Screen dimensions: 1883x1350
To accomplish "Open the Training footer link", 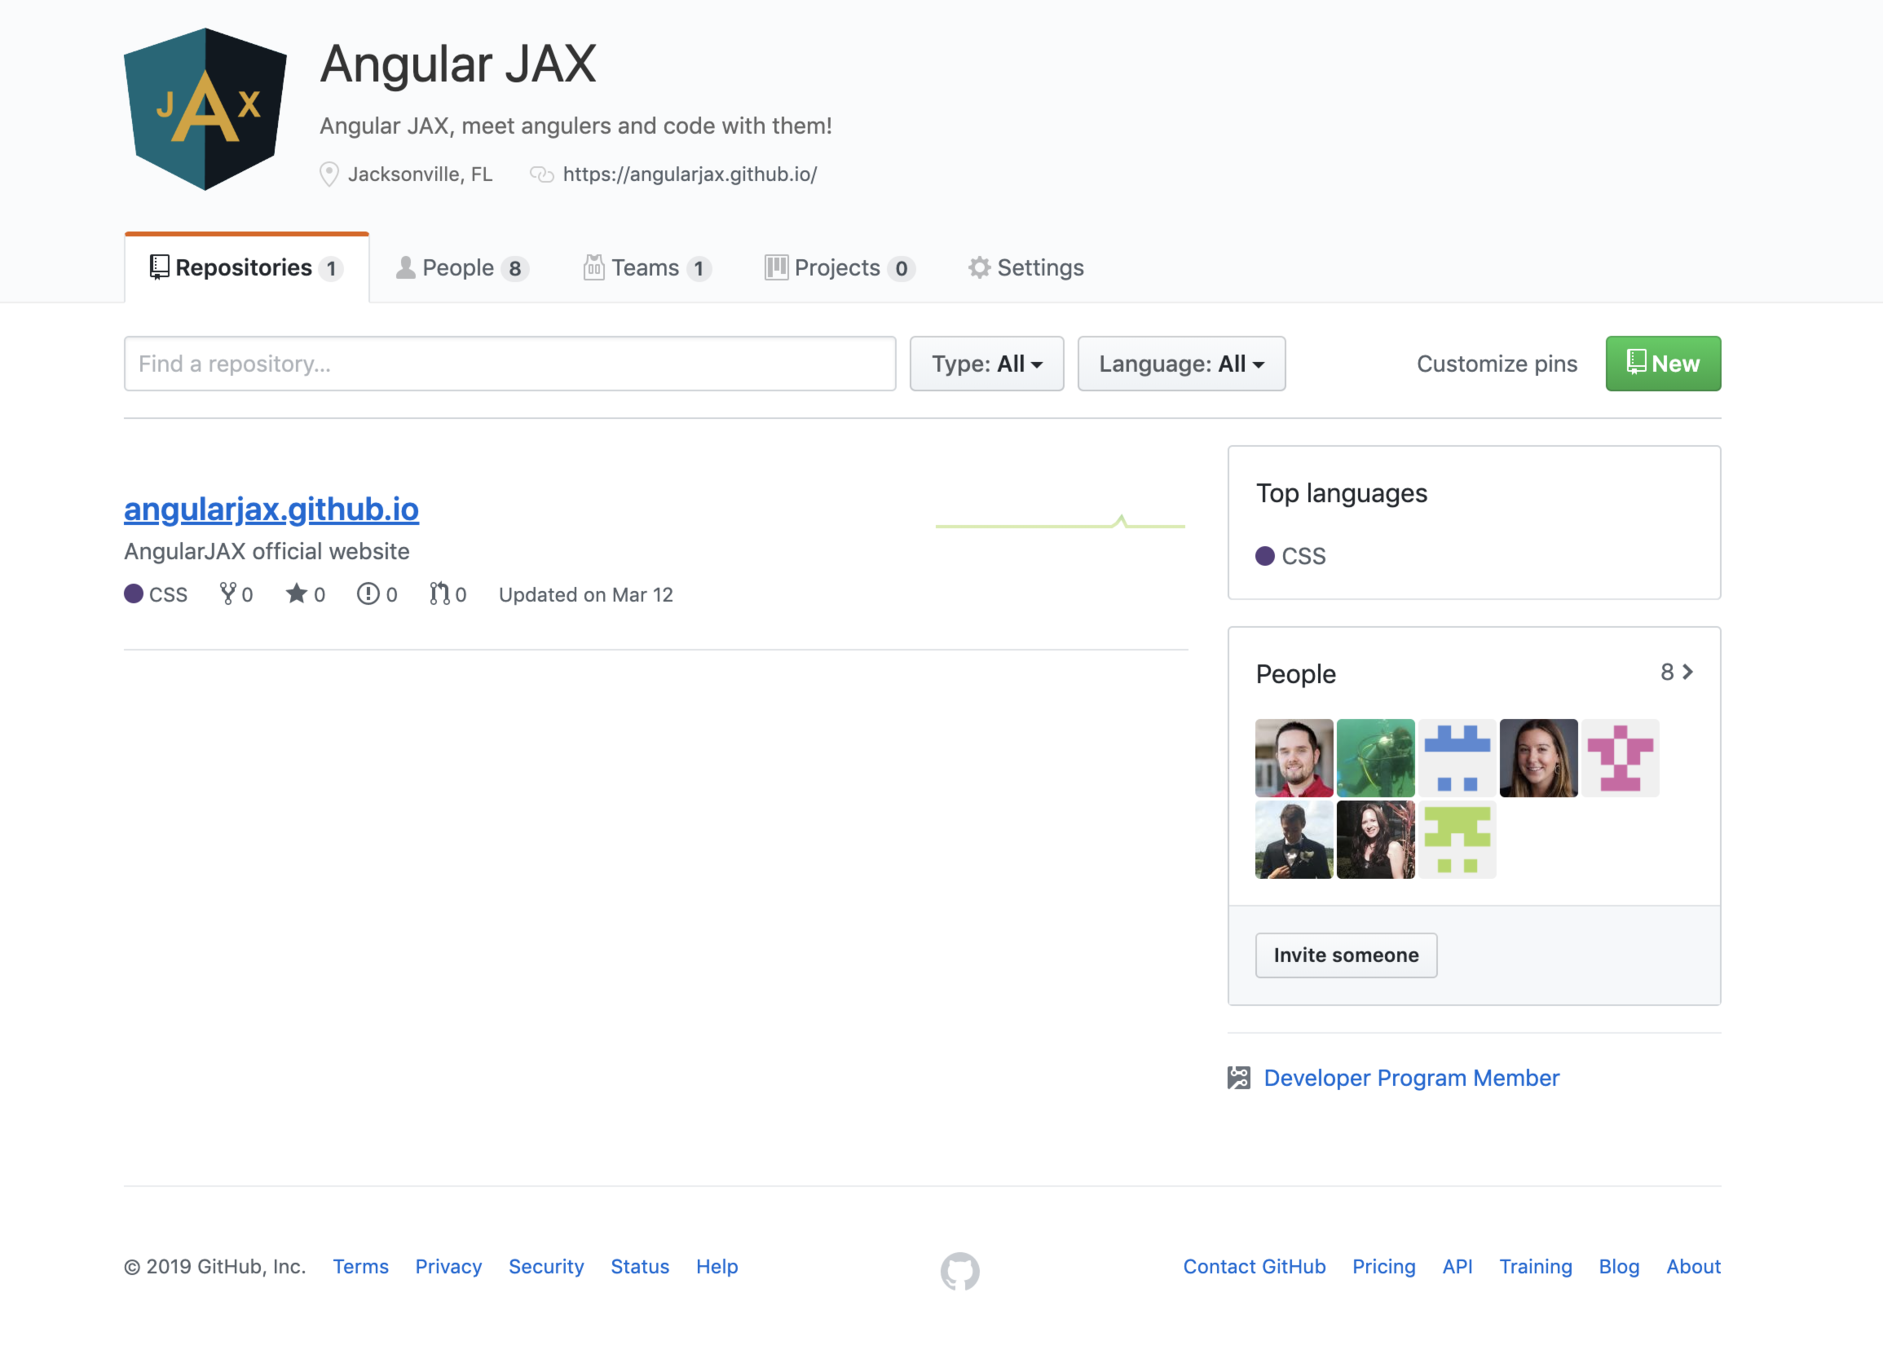I will (1536, 1267).
